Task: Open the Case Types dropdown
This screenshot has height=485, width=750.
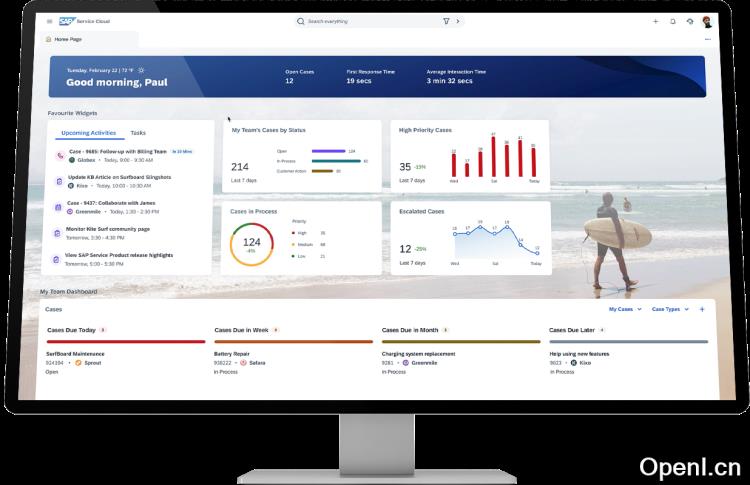Action: (670, 309)
